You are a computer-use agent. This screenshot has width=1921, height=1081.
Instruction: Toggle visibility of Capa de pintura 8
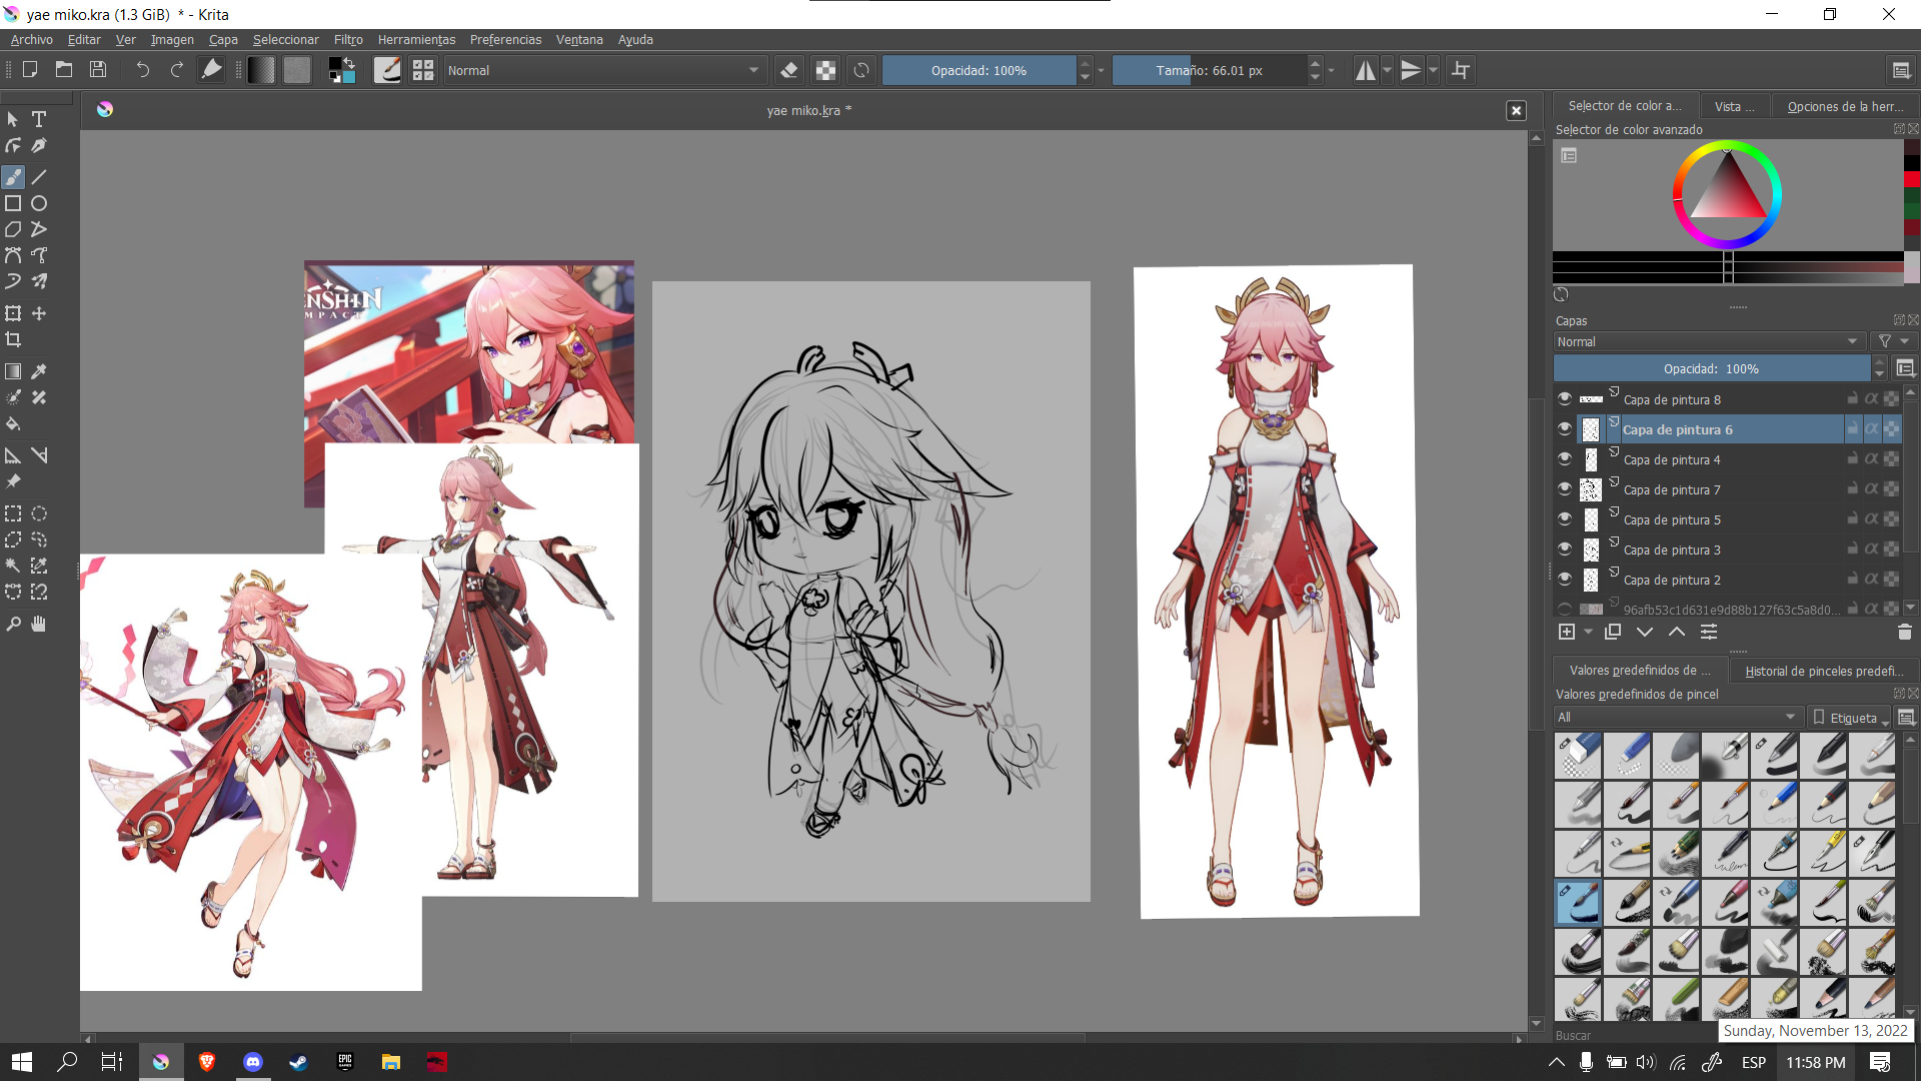[1565, 399]
